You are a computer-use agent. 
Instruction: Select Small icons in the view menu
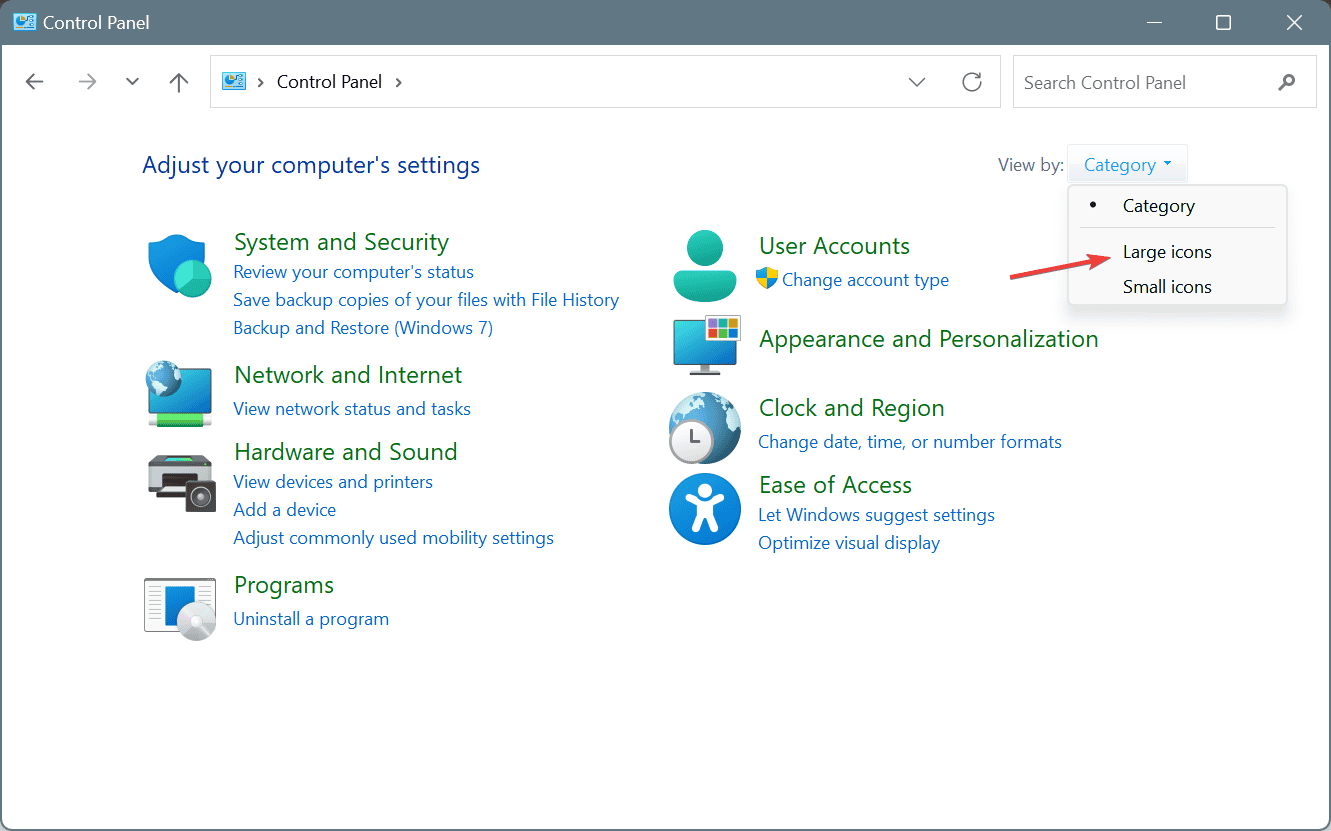coord(1177,287)
